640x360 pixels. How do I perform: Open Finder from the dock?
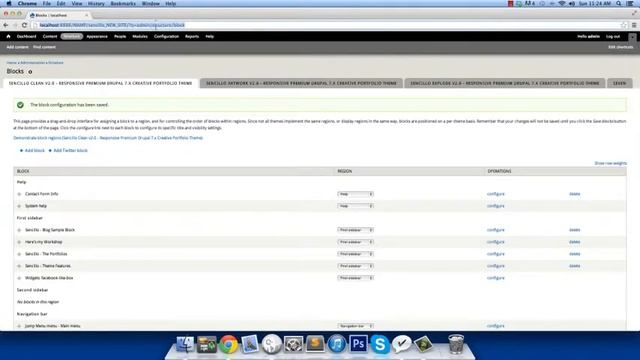click(185, 344)
